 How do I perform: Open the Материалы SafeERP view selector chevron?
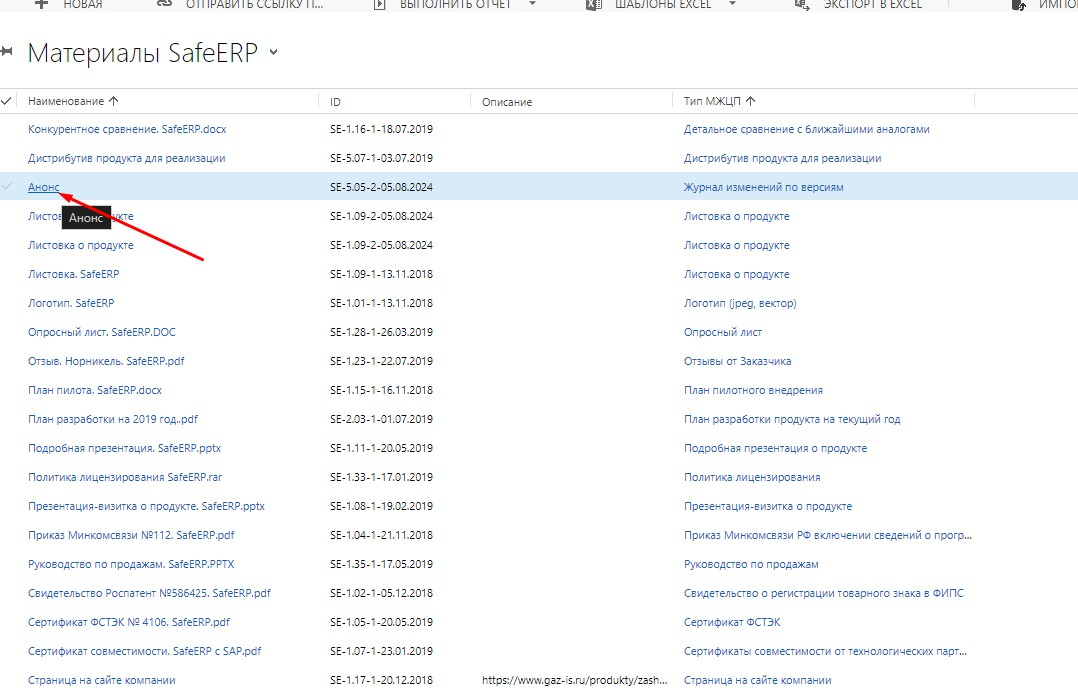tap(274, 52)
